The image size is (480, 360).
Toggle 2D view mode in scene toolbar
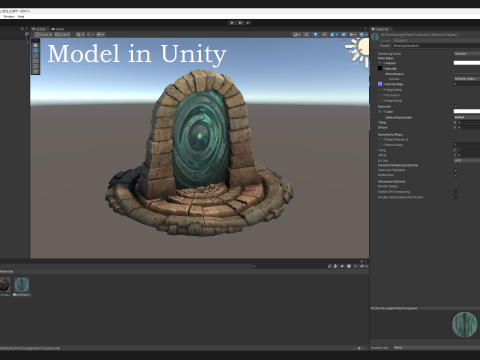(x=307, y=34)
